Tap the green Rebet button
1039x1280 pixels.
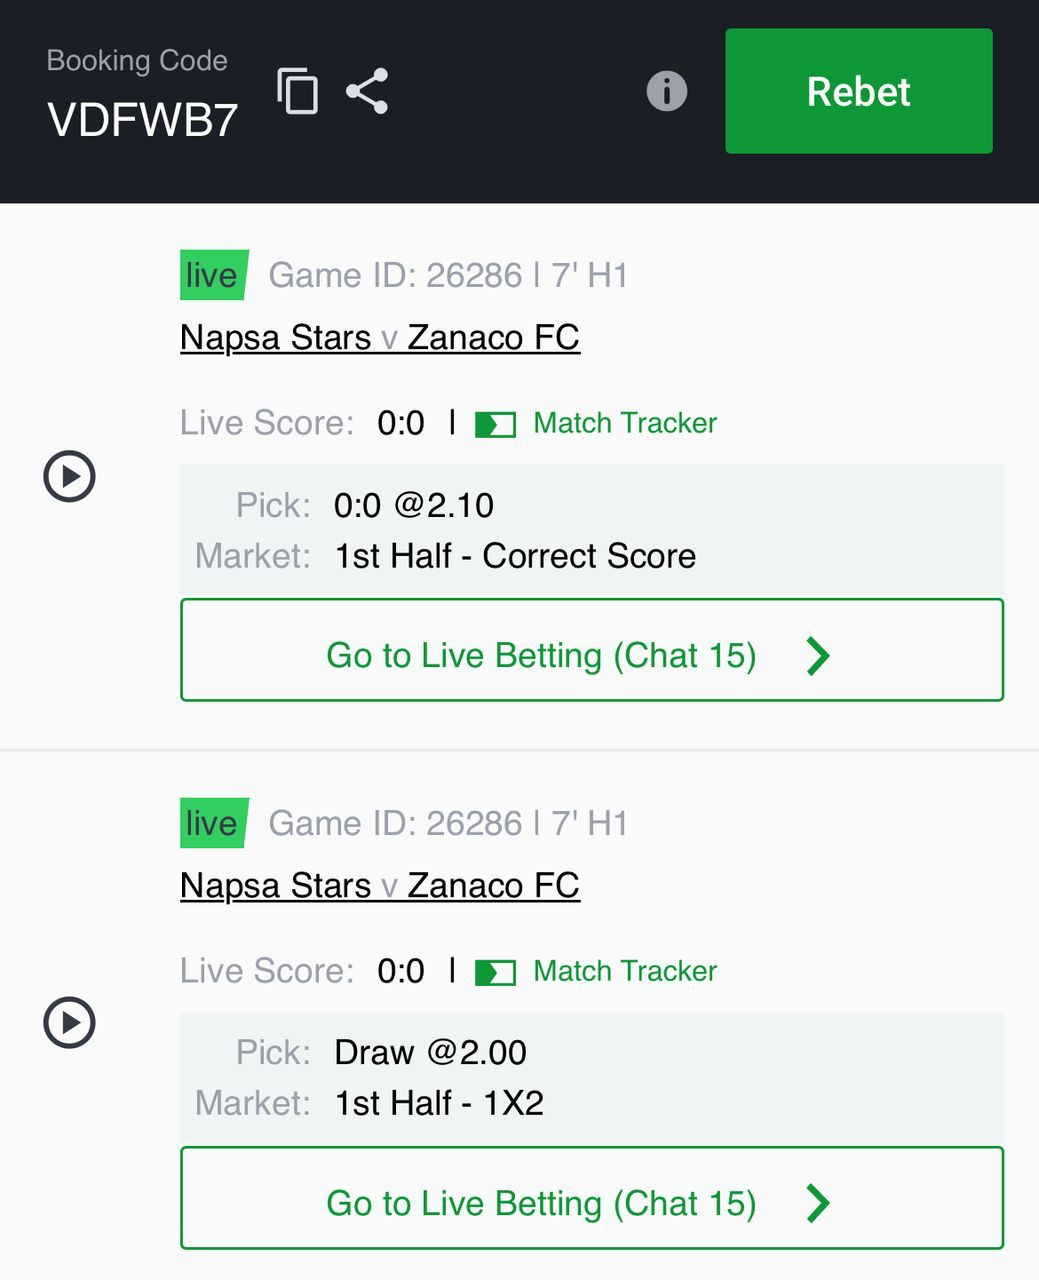(x=859, y=91)
